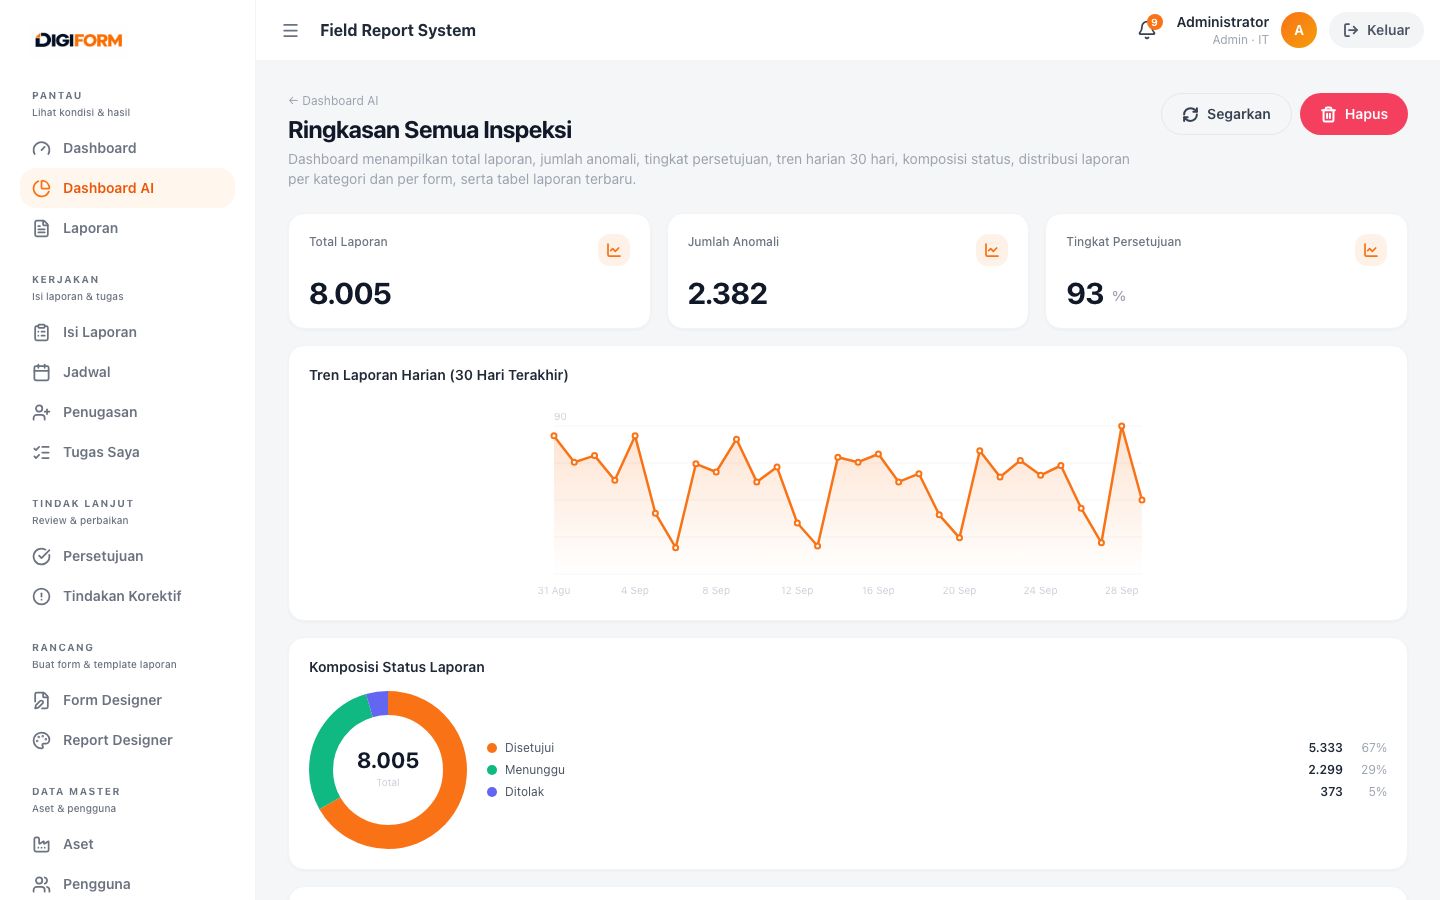Follow the Dashboard AI back link

pos(333,101)
